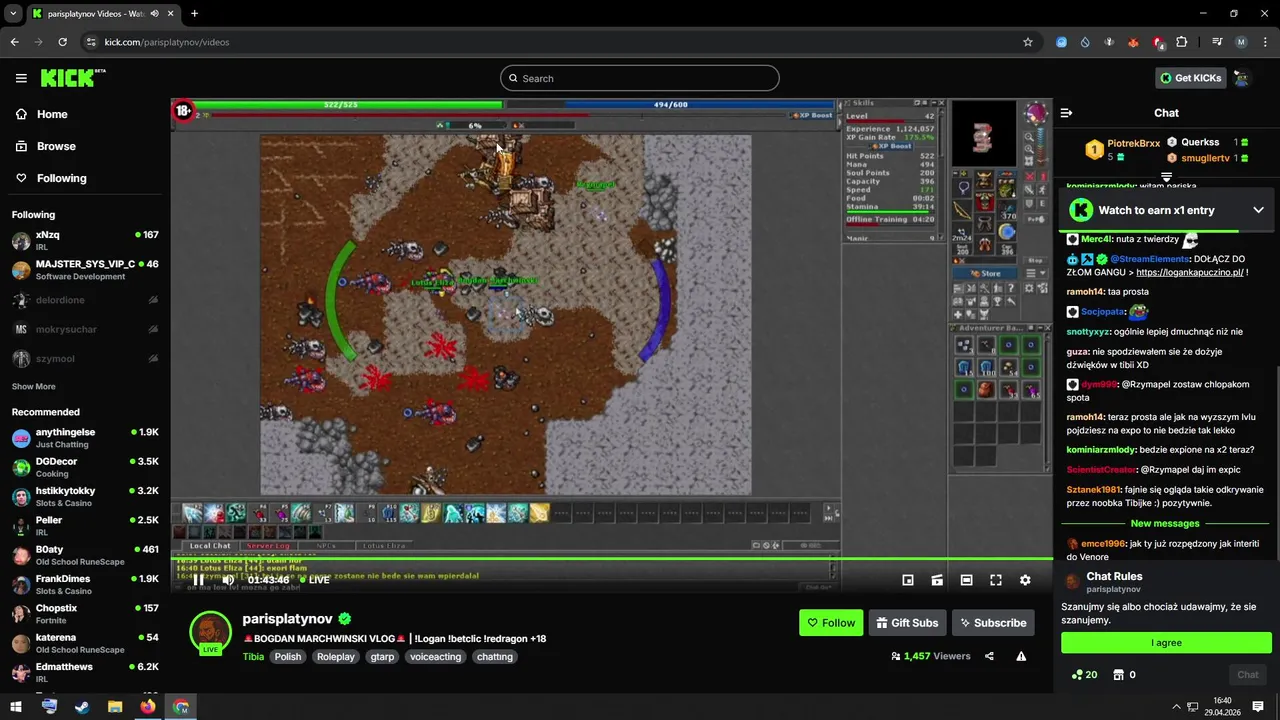This screenshot has height=720, width=1280.
Task: Open mokrysuchar channel
Action: [x=85, y=329]
